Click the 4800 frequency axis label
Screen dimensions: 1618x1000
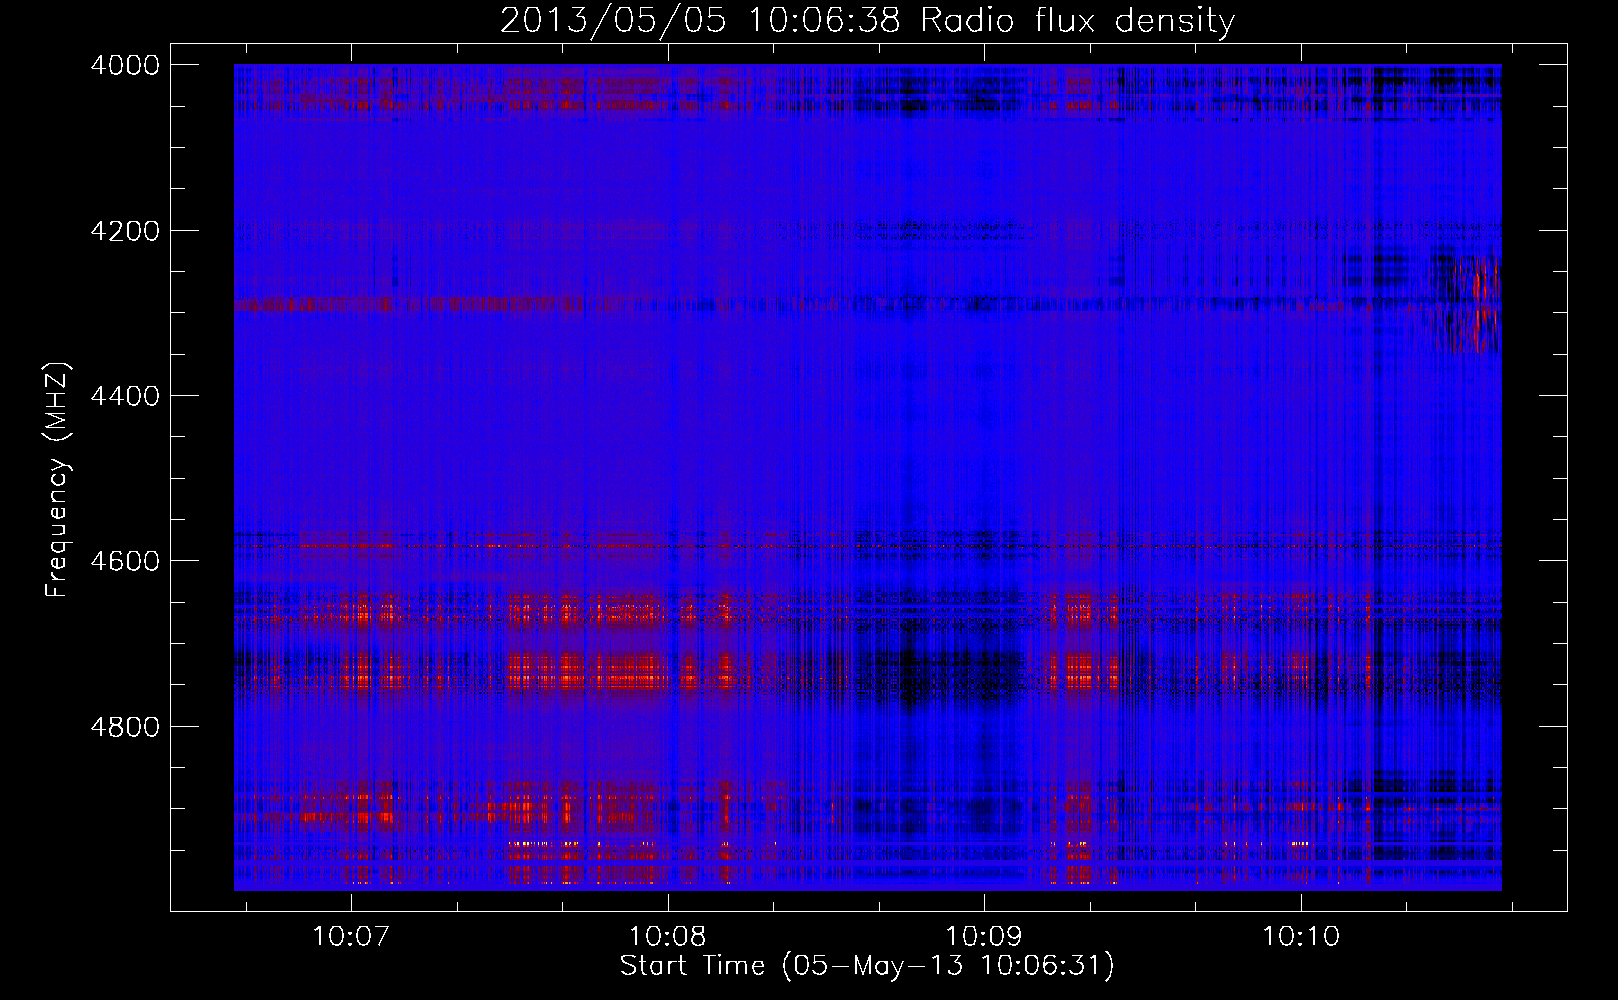pos(125,727)
